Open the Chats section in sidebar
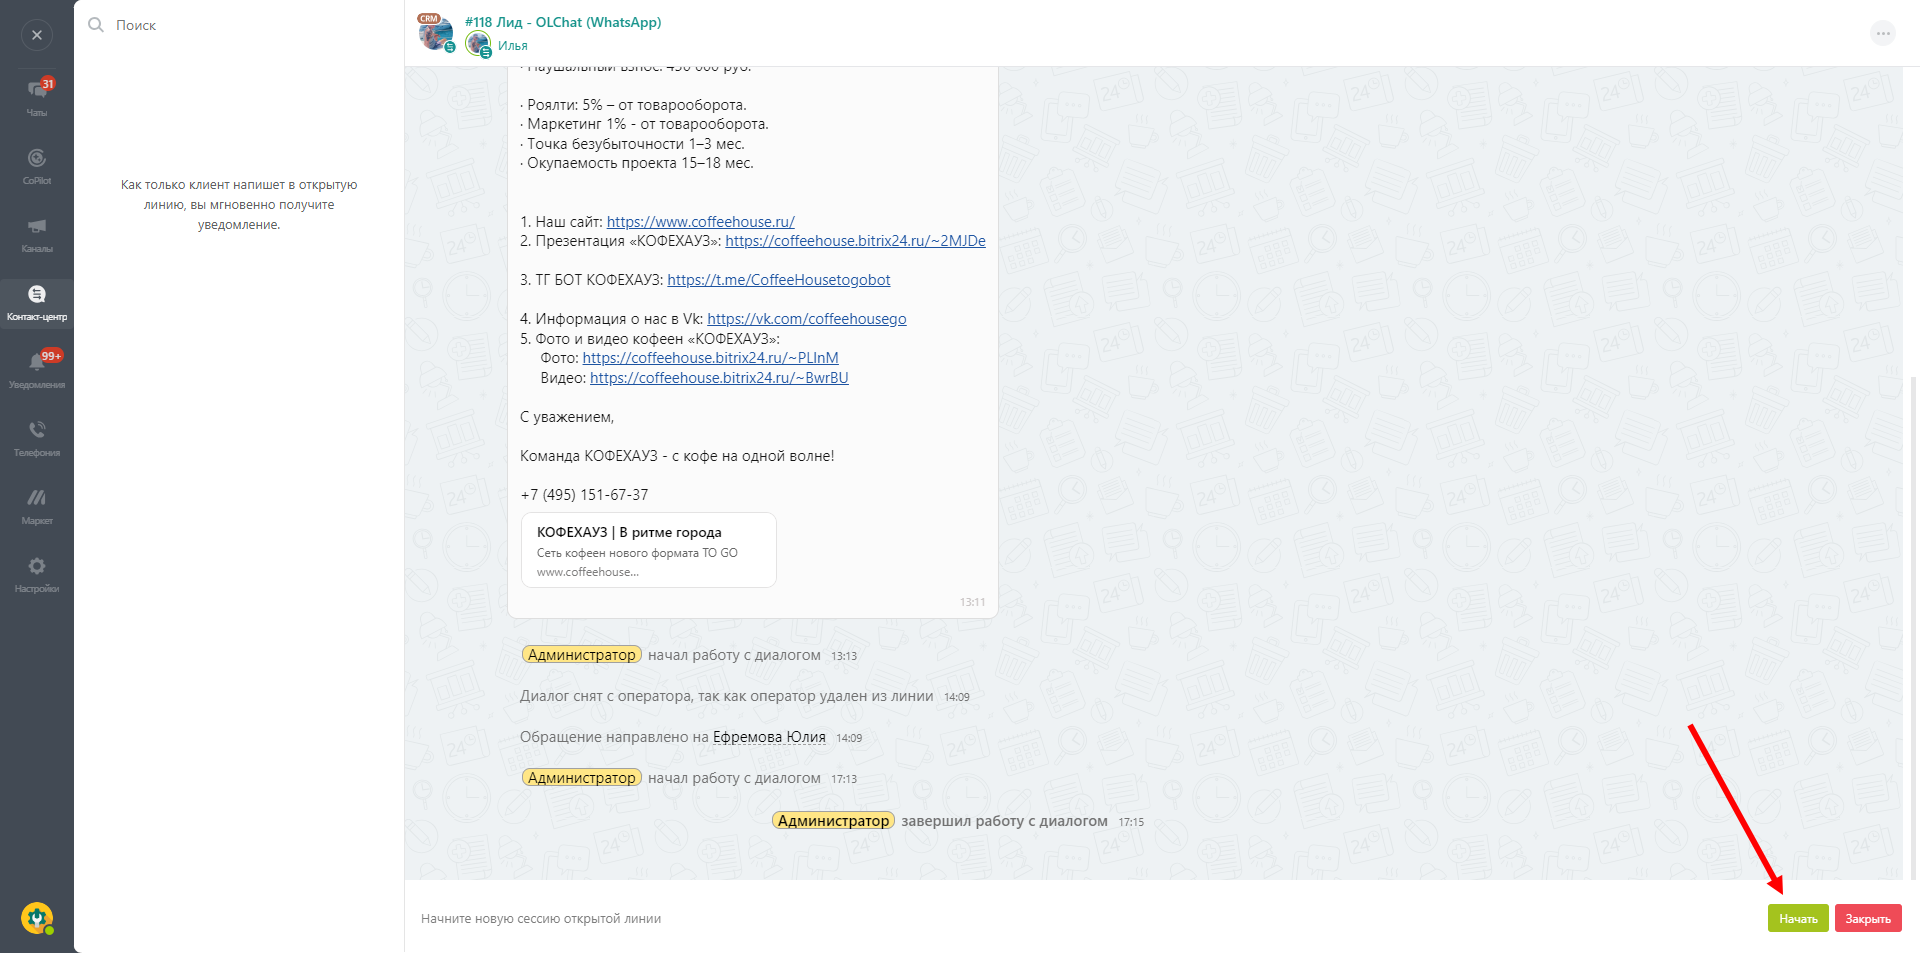The height and width of the screenshot is (953, 1920). 37,96
